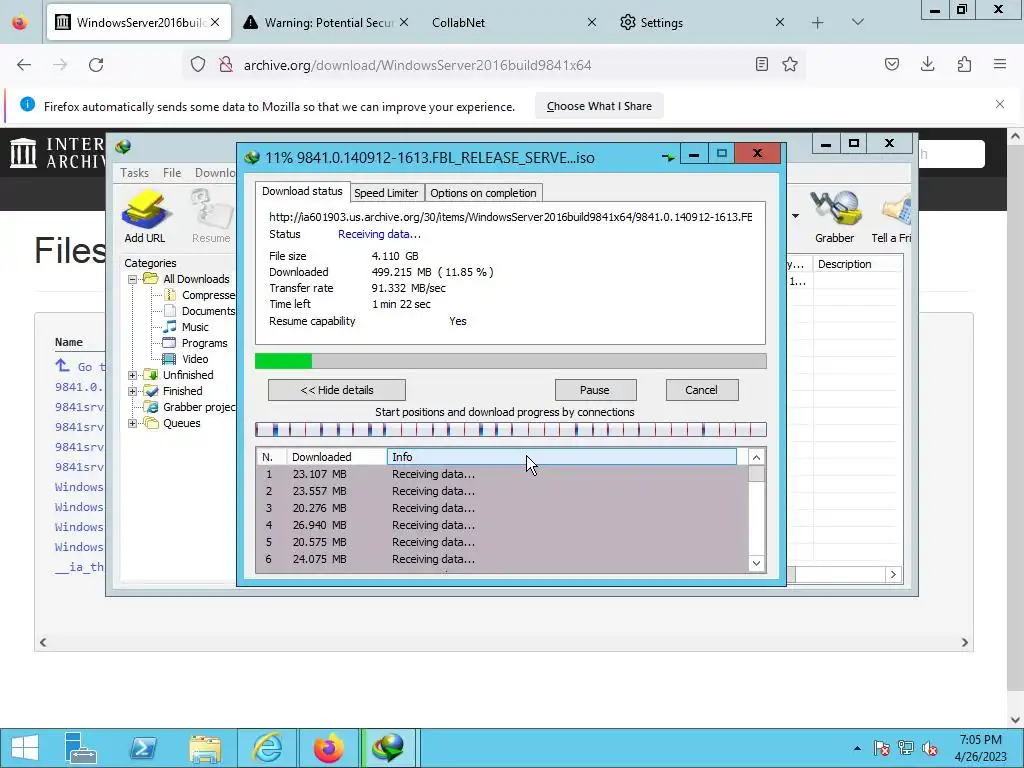Click the Tell a Friend toolbar icon
The height and width of the screenshot is (768, 1024).
pos(892,216)
